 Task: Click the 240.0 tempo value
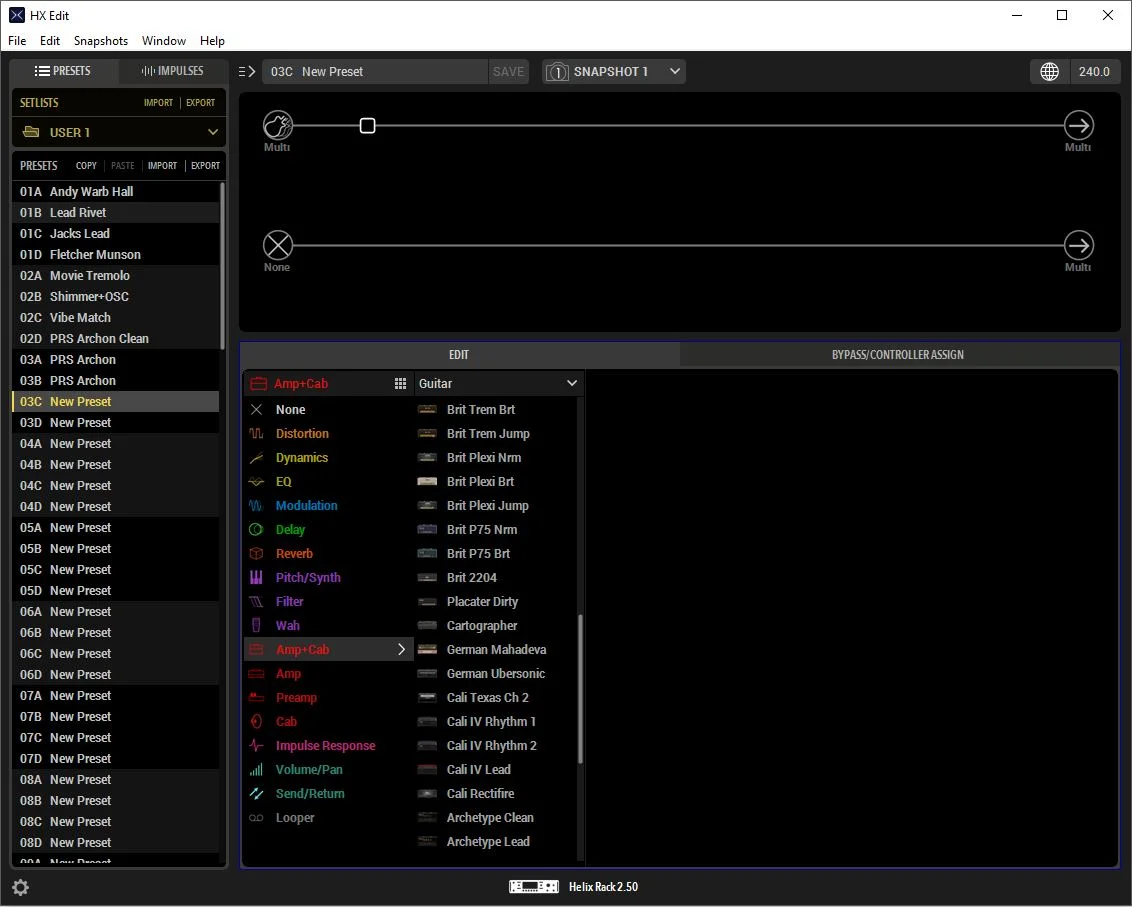[1094, 71]
